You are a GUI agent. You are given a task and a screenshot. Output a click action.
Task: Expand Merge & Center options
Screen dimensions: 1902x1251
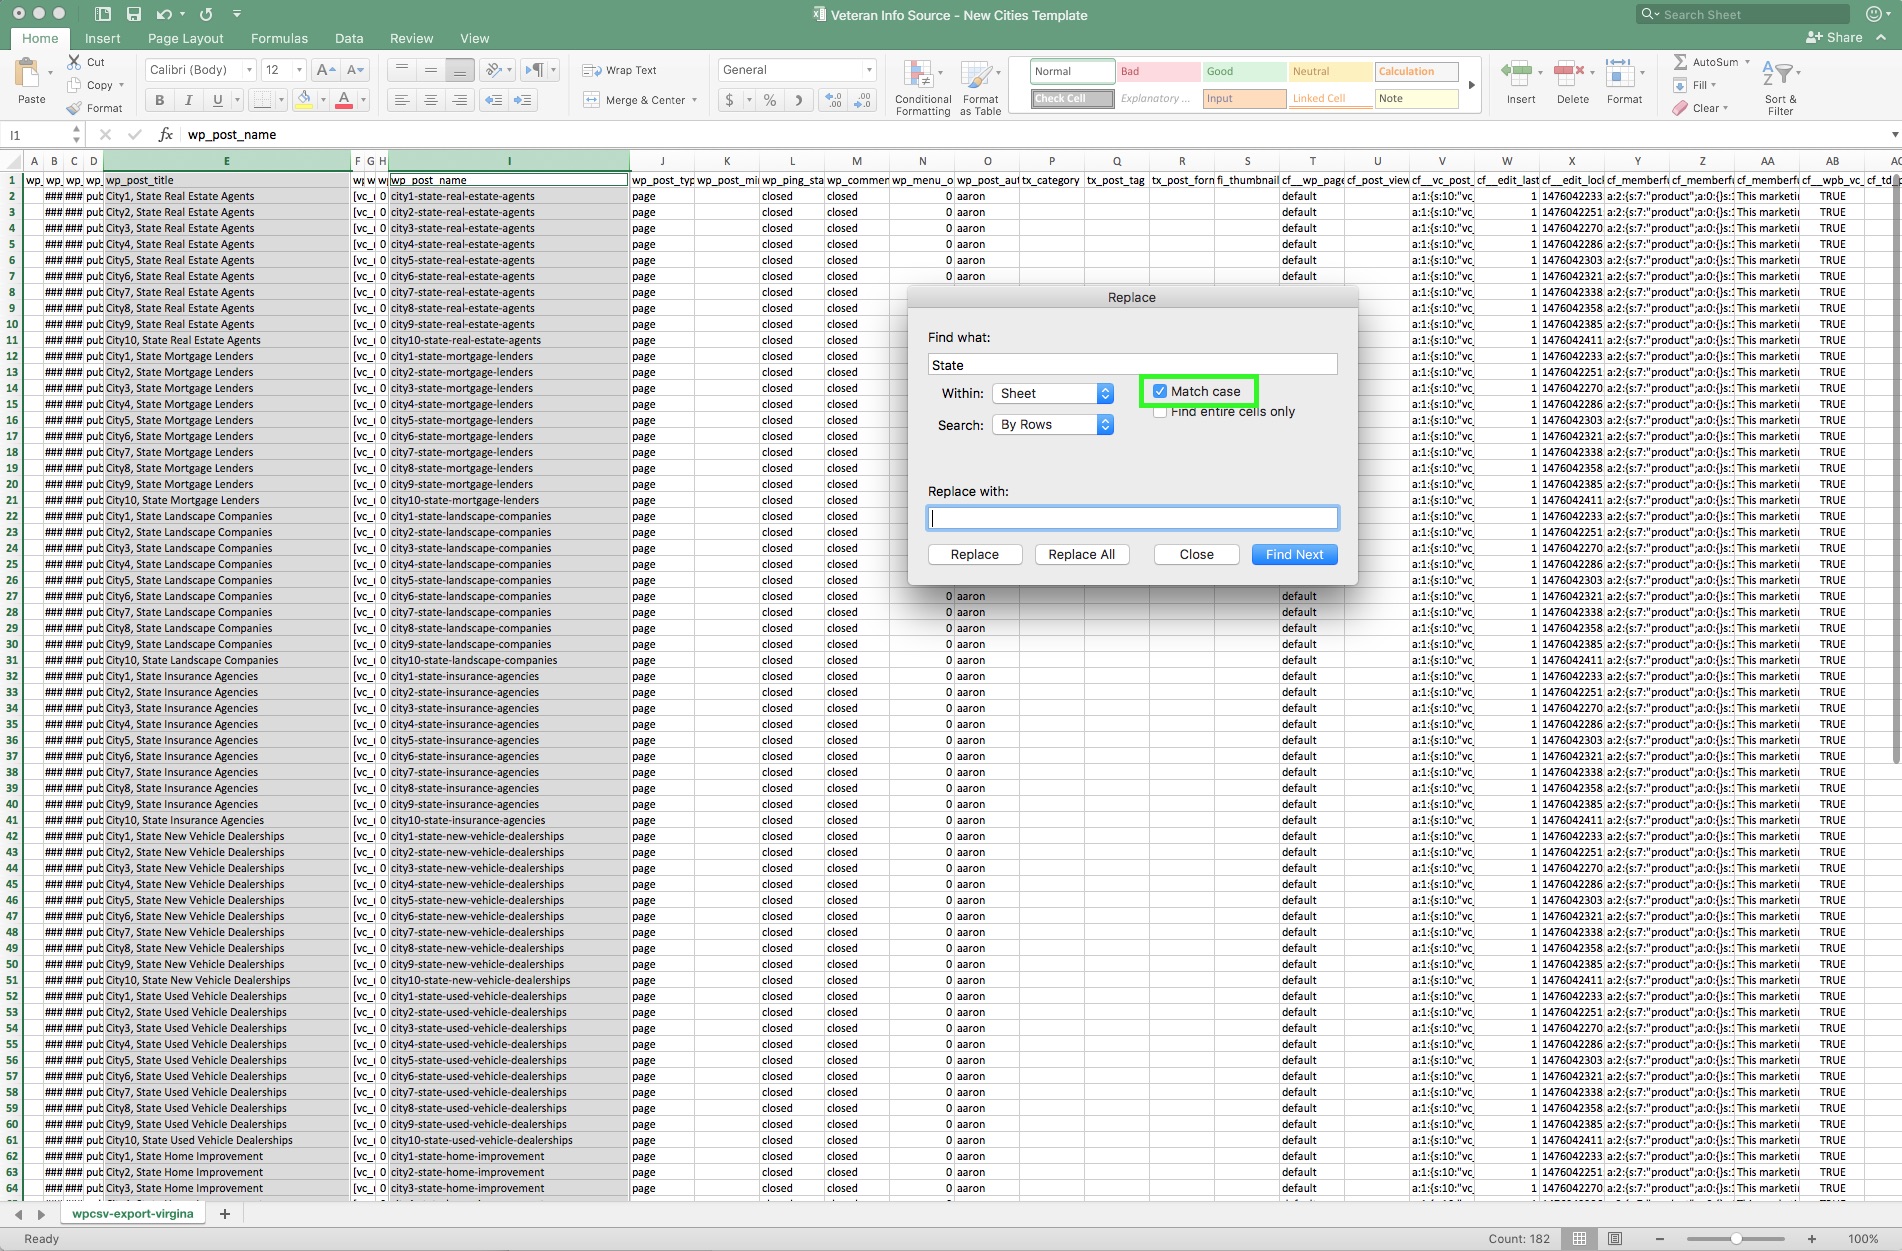(694, 100)
